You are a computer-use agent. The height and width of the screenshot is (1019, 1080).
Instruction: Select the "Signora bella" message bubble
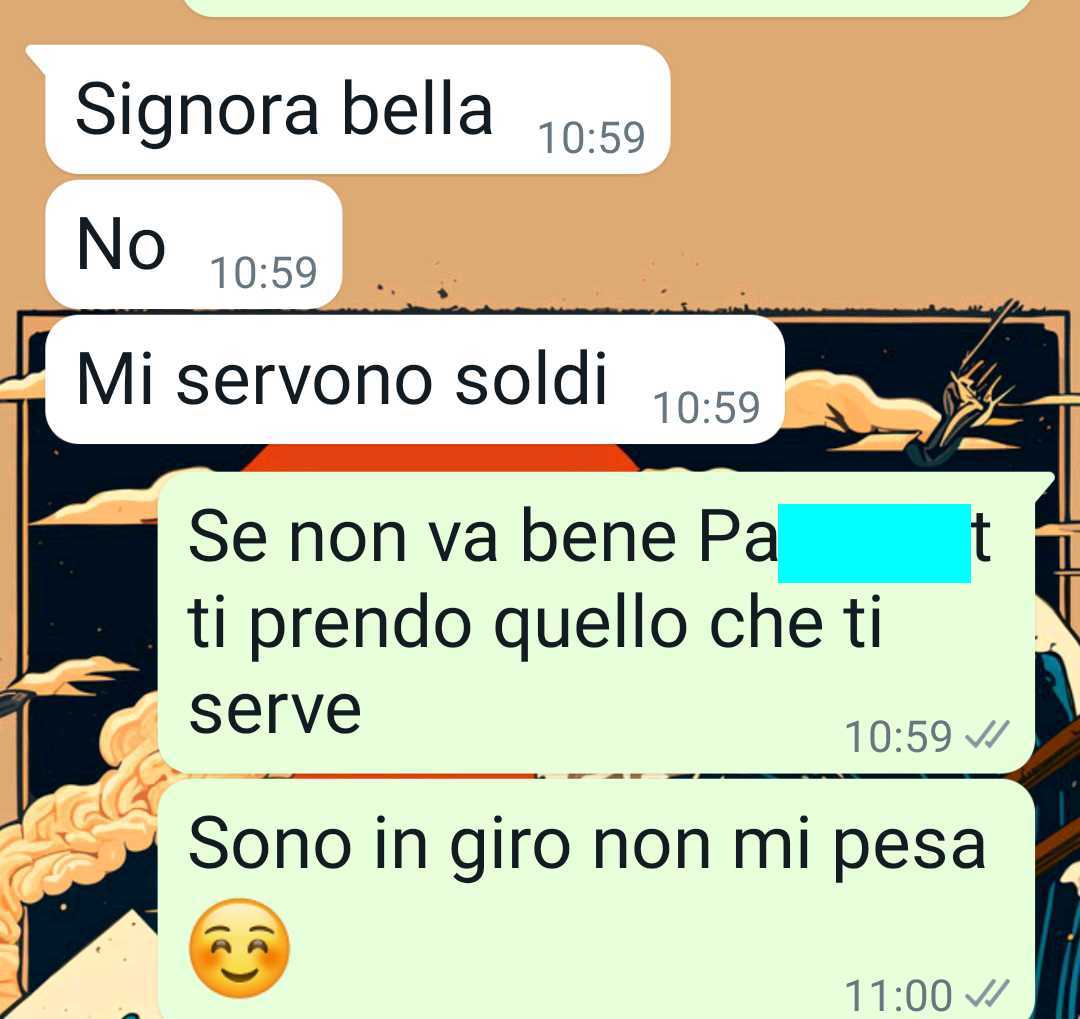coord(357,109)
